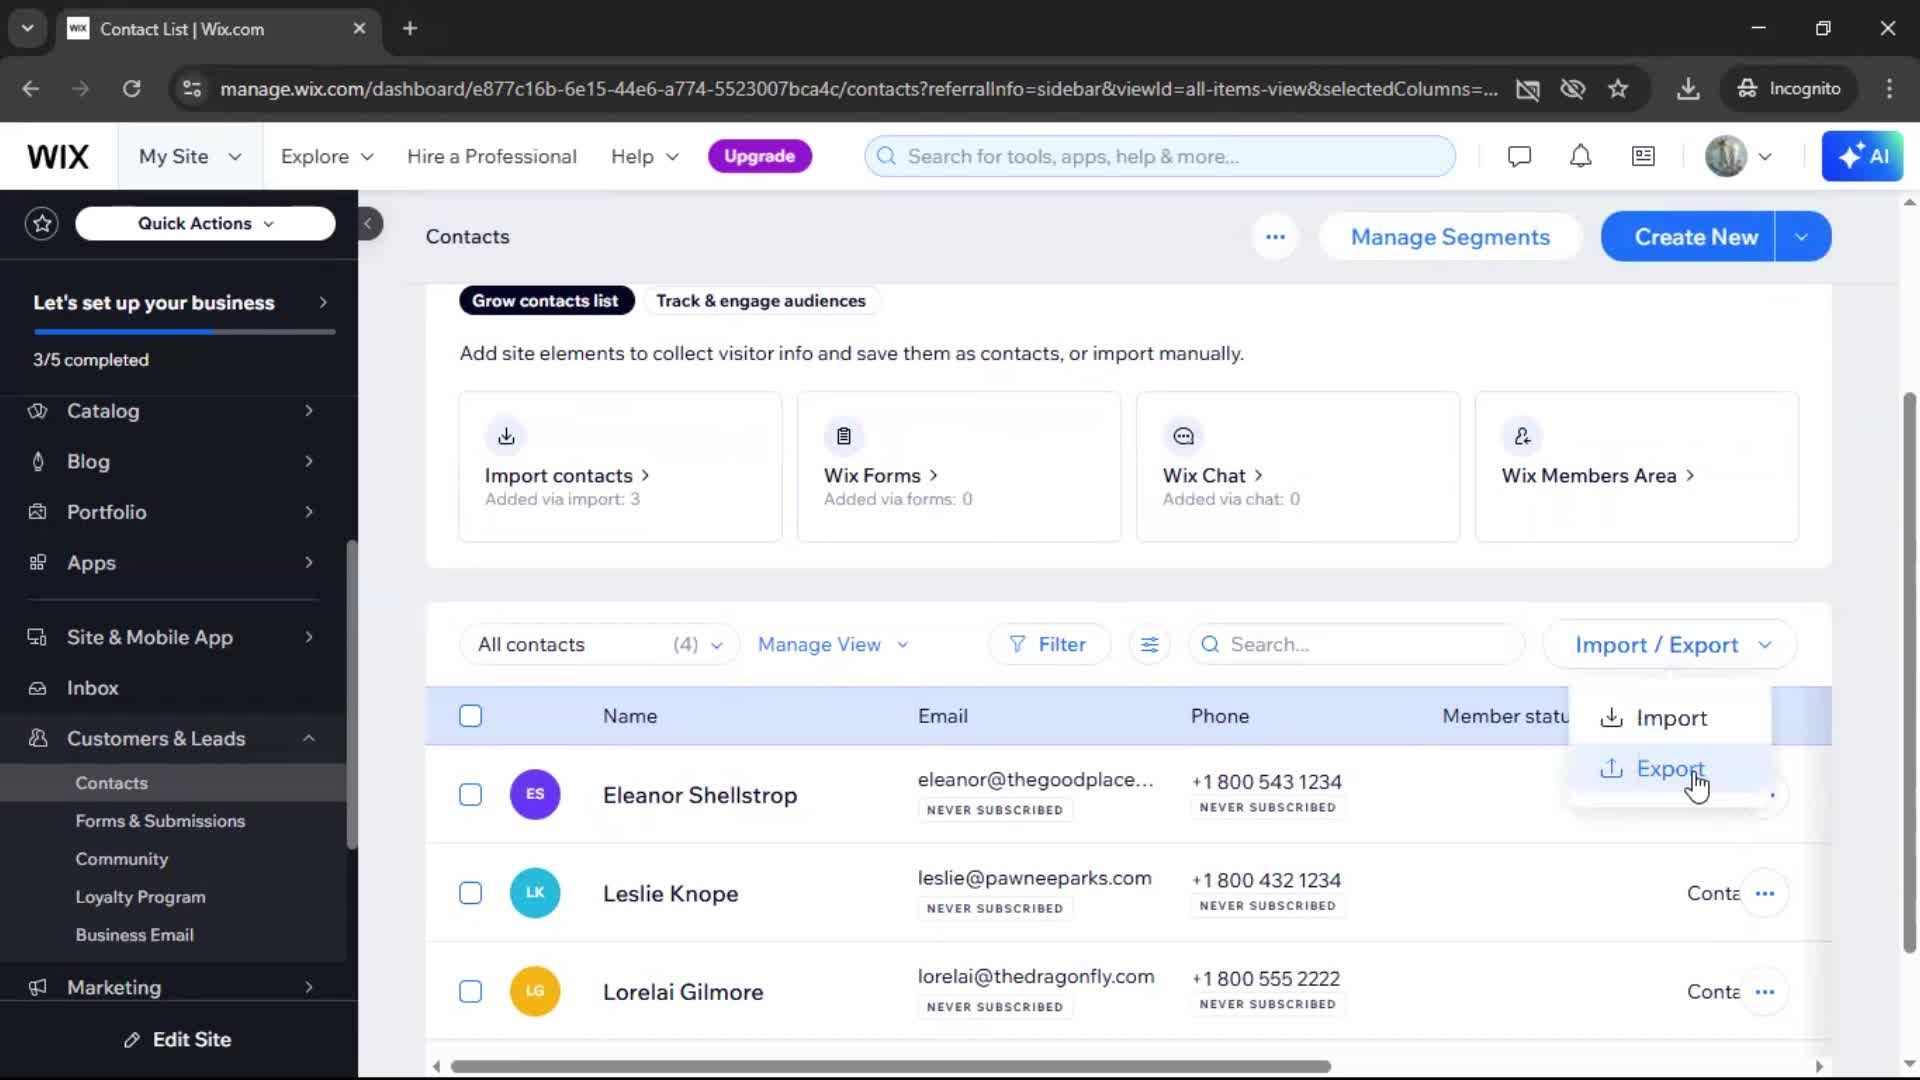This screenshot has height=1080, width=1920.
Task: Select Export from the dropdown menu
Action: click(1669, 769)
